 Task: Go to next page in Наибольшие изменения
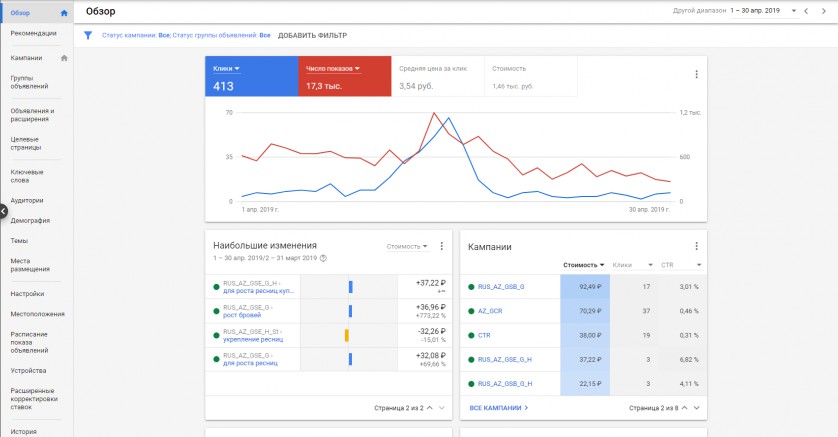coord(442,408)
